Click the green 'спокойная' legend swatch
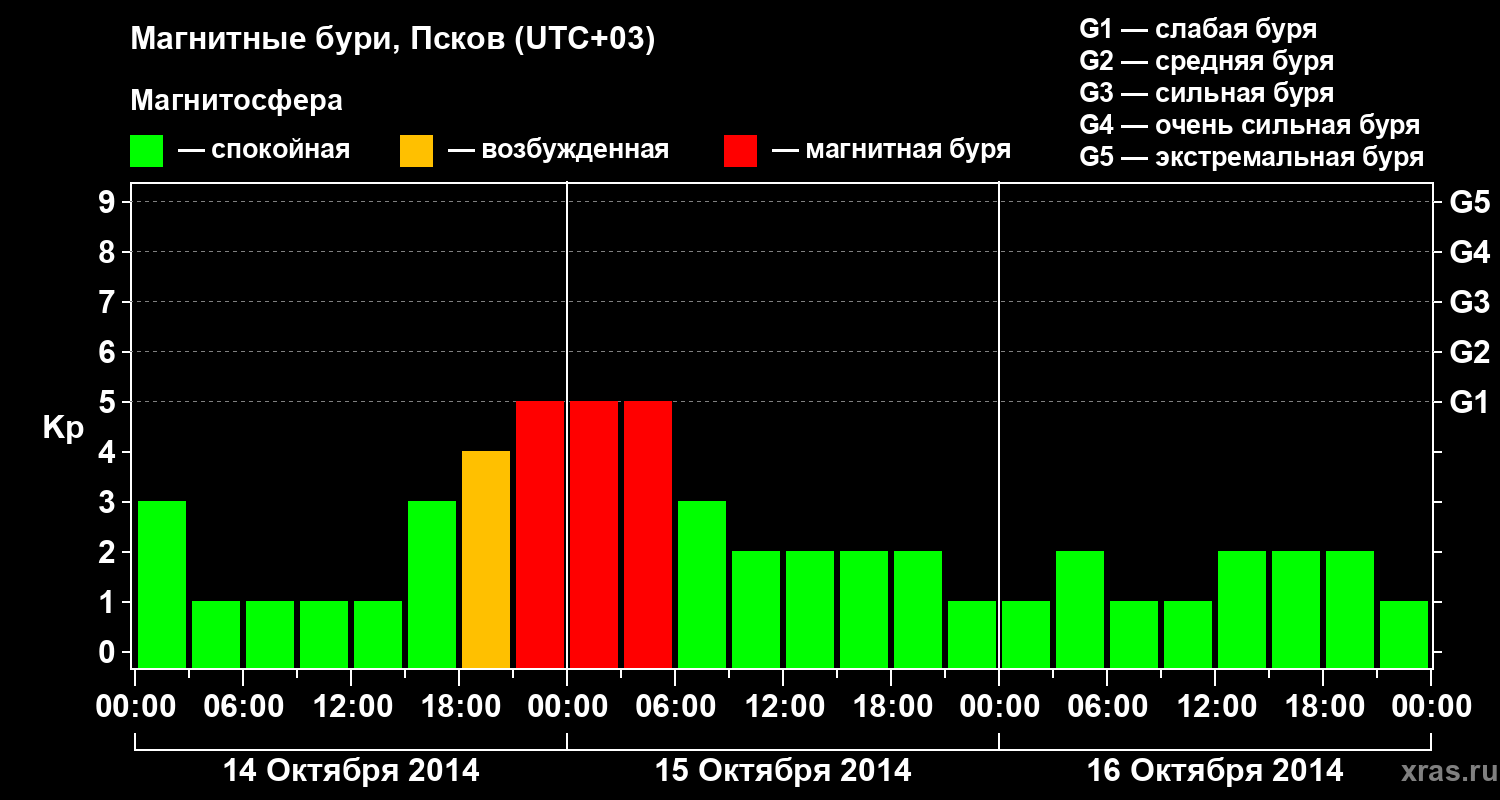Screen dimensions: 1500x800 (146, 150)
